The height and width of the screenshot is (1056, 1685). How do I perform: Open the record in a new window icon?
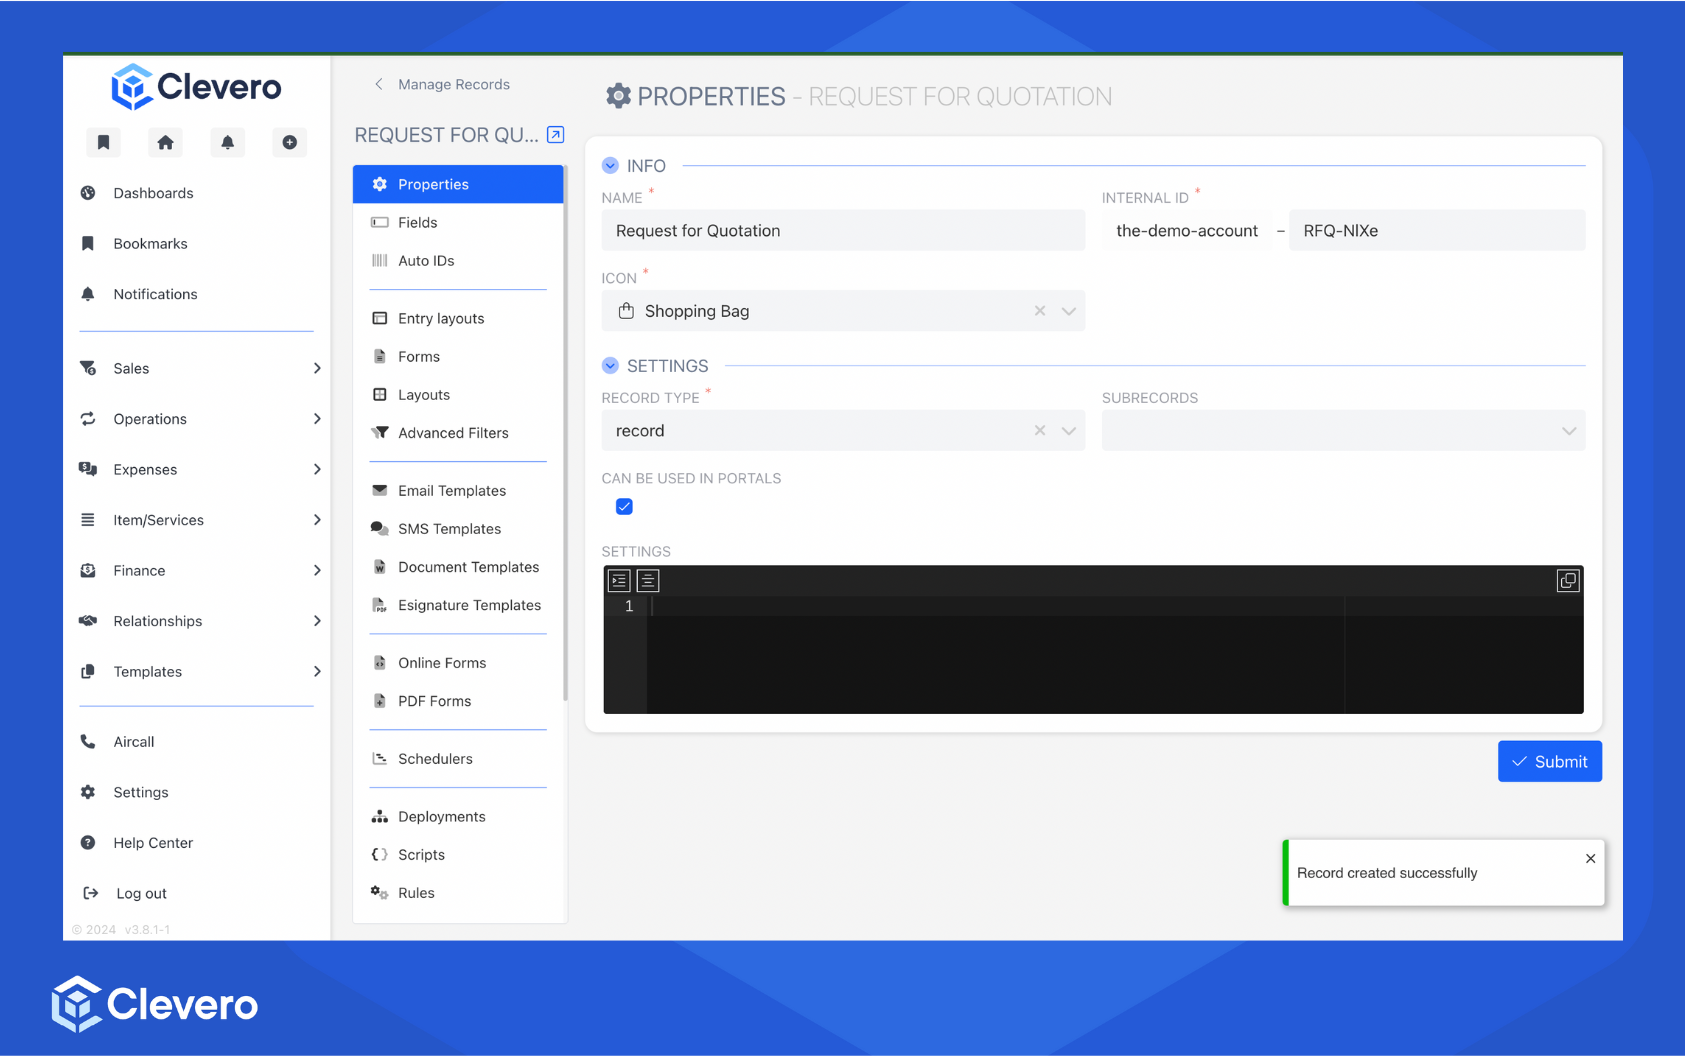[556, 135]
